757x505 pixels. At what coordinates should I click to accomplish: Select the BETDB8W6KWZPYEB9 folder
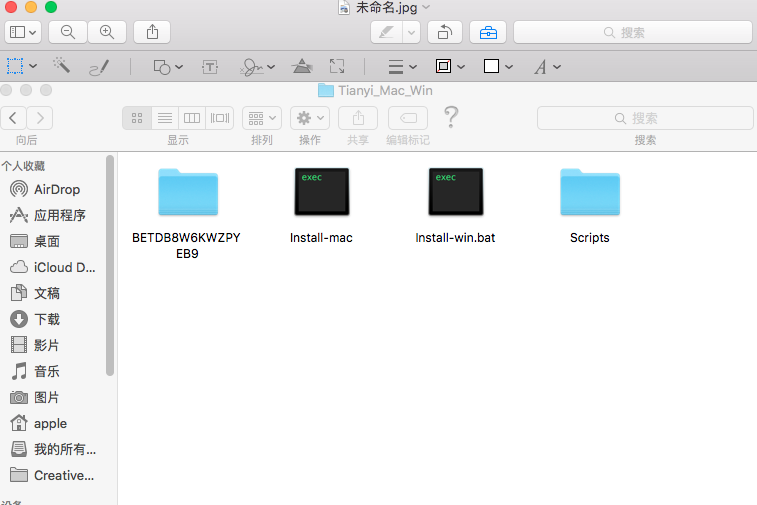188,192
